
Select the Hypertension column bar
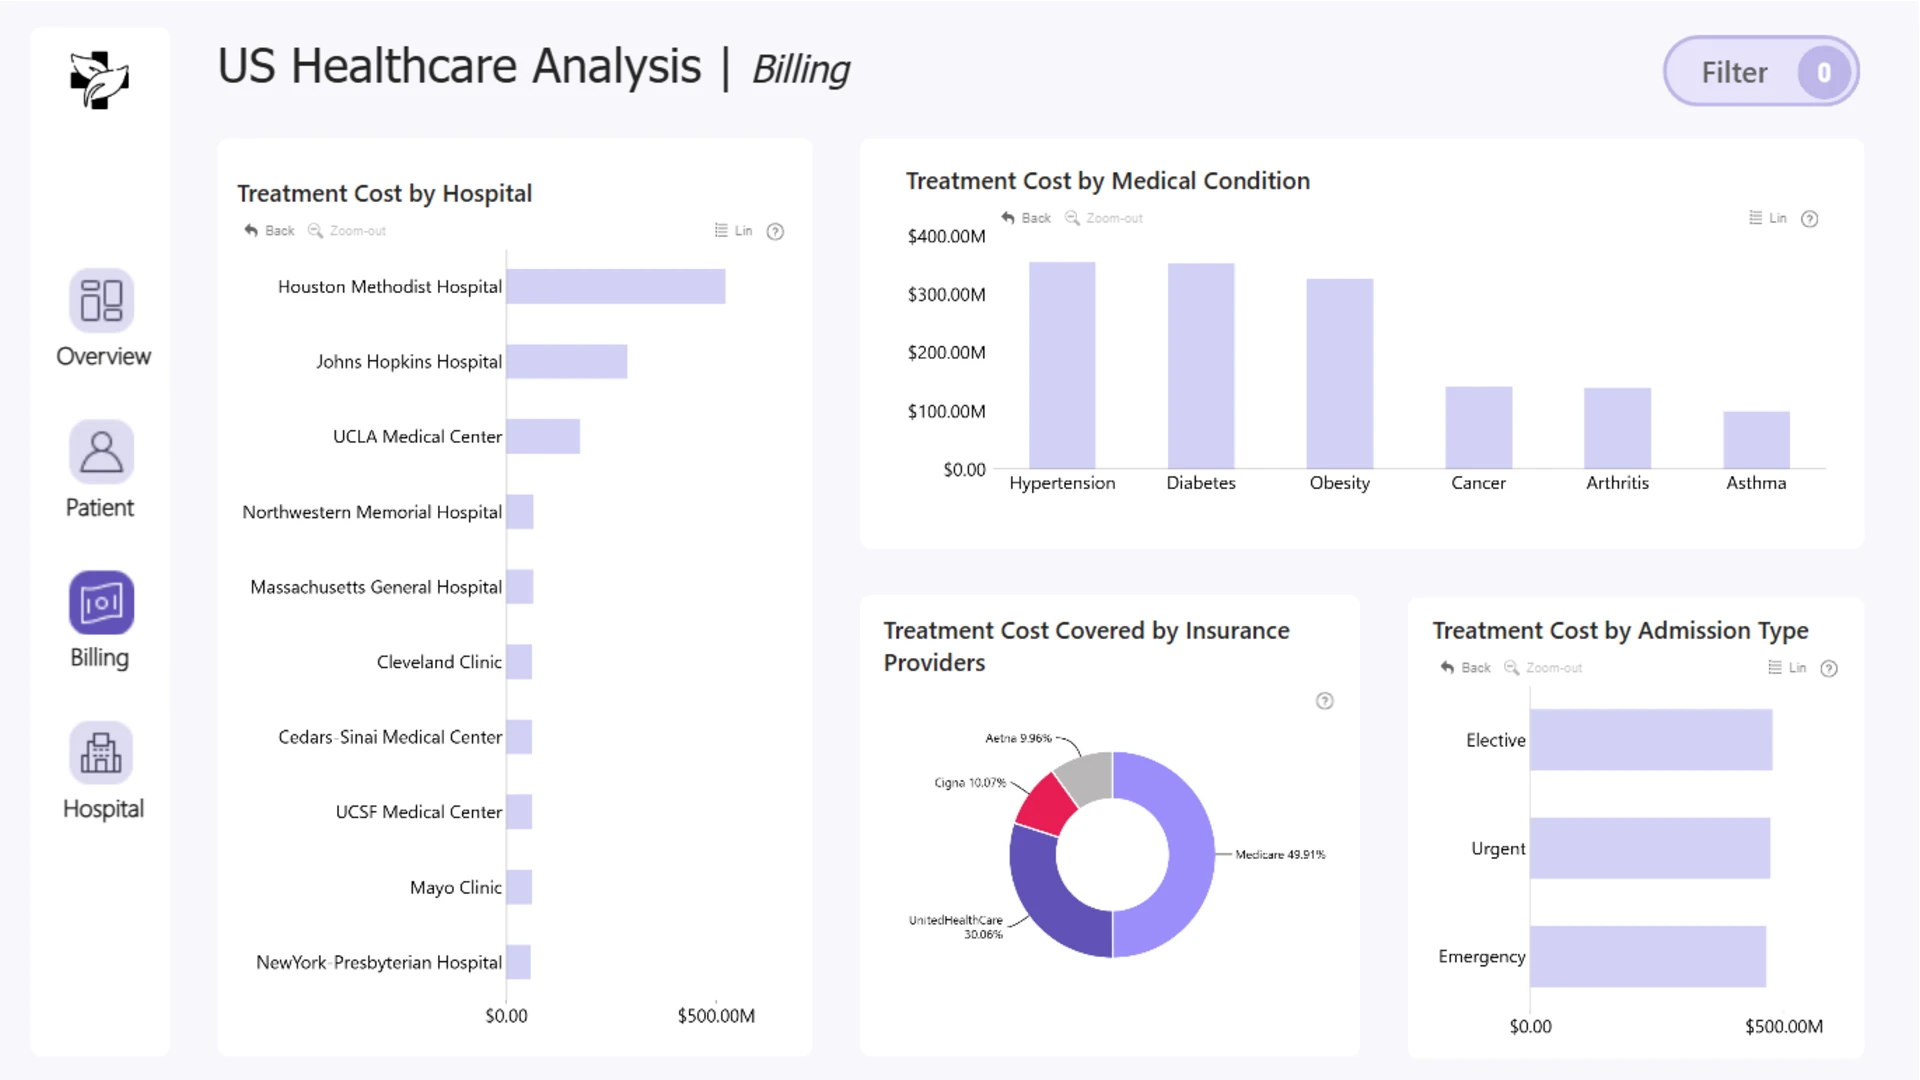point(1062,365)
